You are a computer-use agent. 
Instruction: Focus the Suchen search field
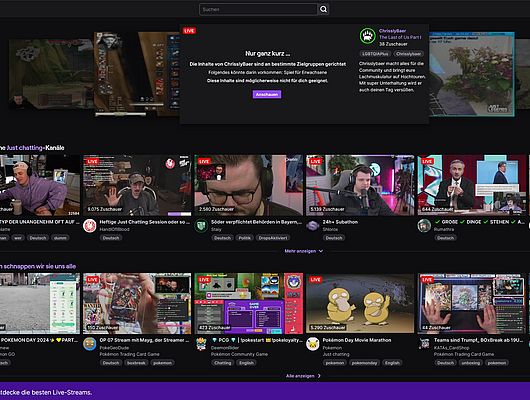click(x=258, y=9)
